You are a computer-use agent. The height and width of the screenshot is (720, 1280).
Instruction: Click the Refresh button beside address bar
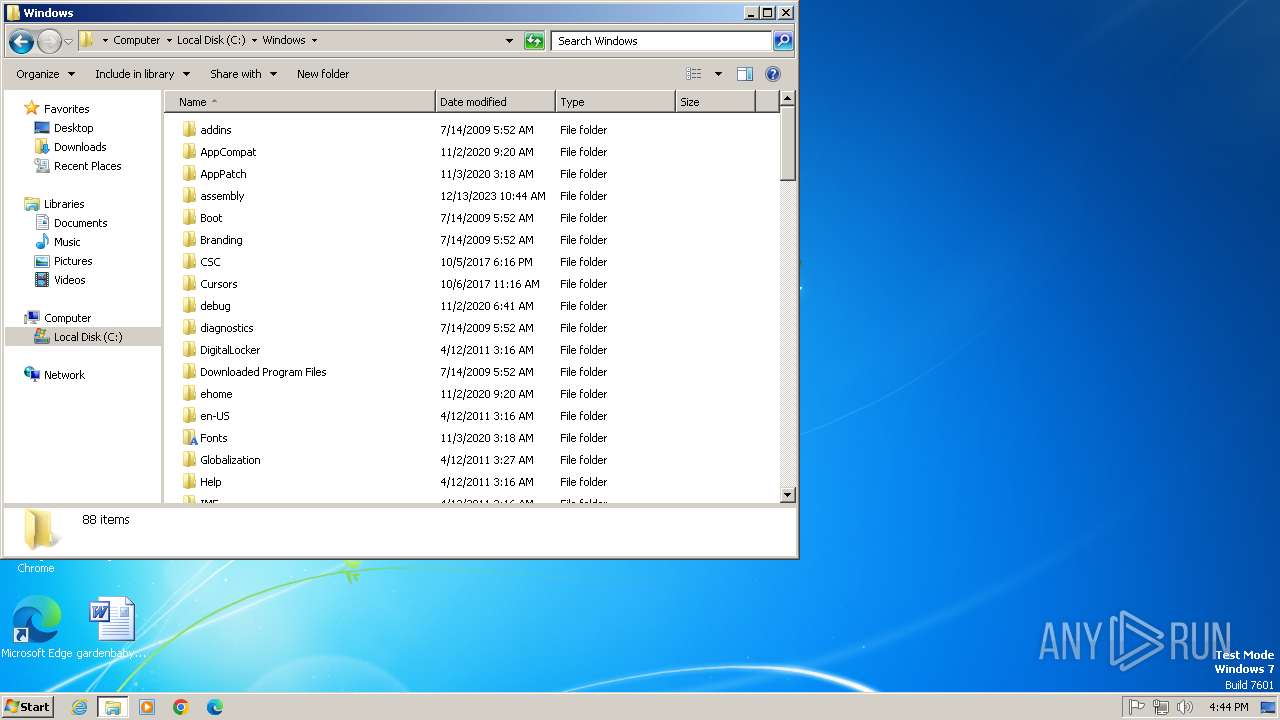pyautogui.click(x=534, y=41)
